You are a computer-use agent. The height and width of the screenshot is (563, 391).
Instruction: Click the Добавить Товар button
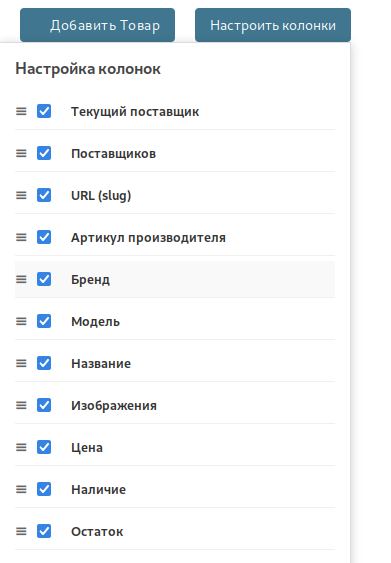97,25
